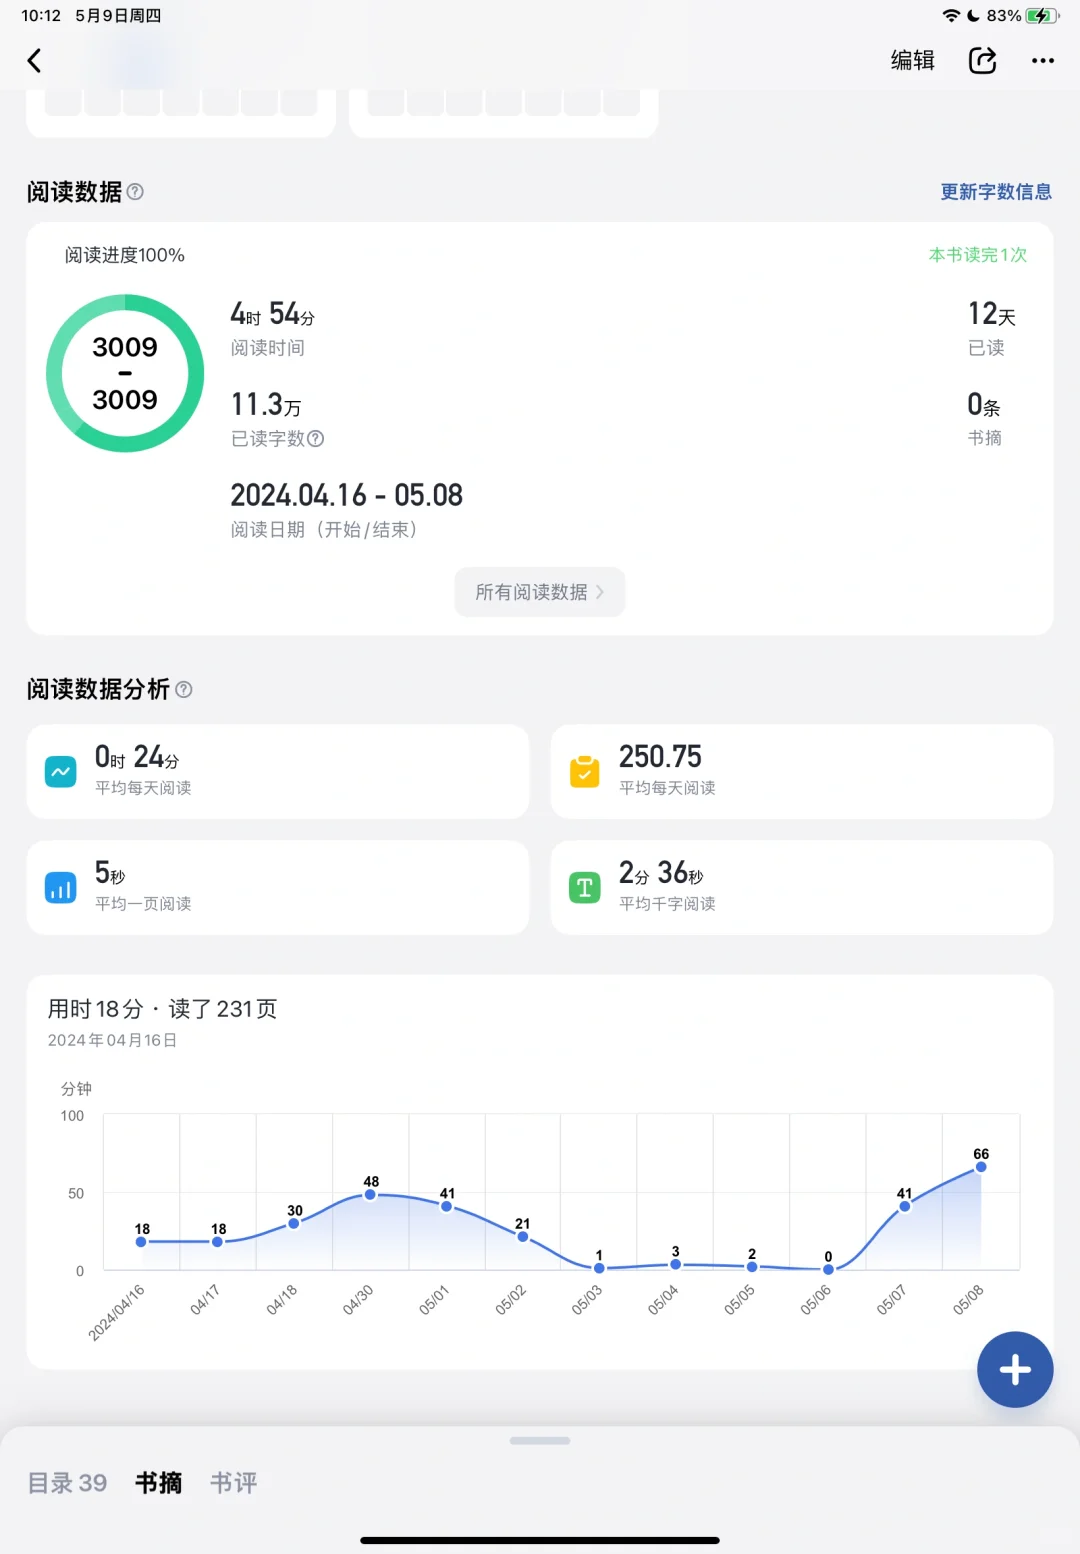1080x1554 pixels.
Task: Tap the blue bar chart icon for per-page reading
Action: pyautogui.click(x=61, y=888)
